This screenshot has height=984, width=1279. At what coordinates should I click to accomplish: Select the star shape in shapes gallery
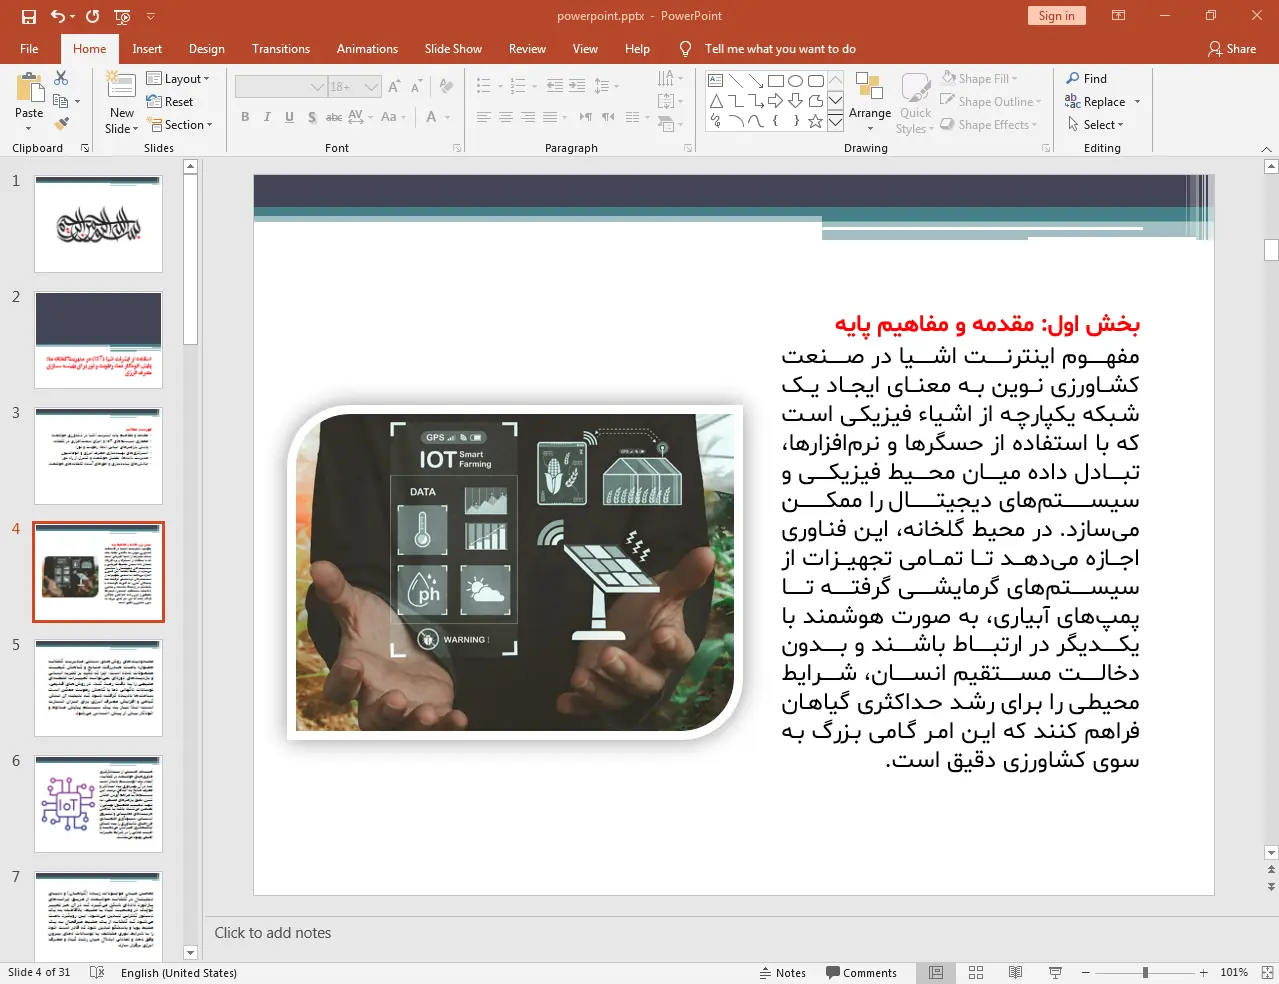(x=815, y=121)
